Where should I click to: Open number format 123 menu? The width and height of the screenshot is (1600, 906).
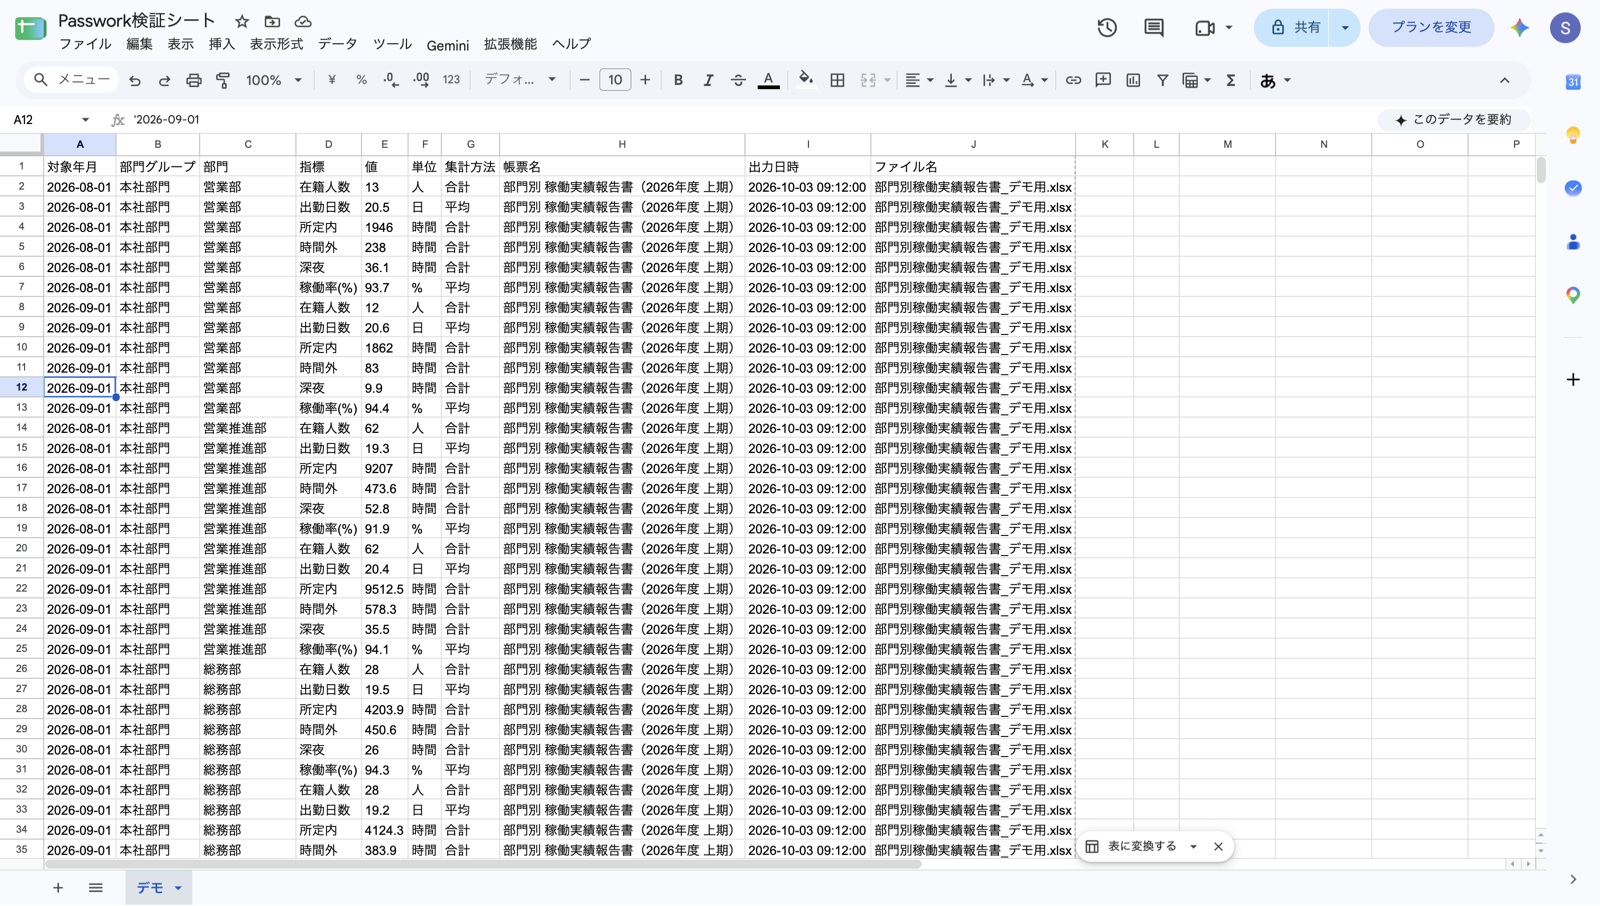[x=451, y=81]
